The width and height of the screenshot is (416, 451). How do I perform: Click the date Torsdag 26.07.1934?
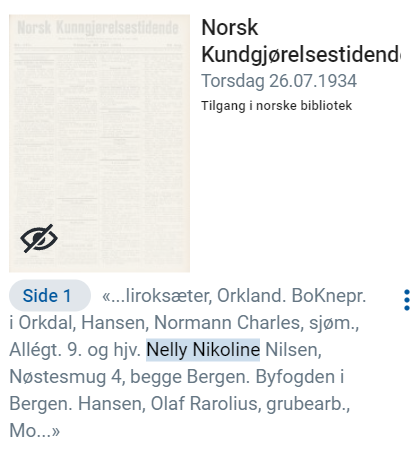tap(279, 81)
